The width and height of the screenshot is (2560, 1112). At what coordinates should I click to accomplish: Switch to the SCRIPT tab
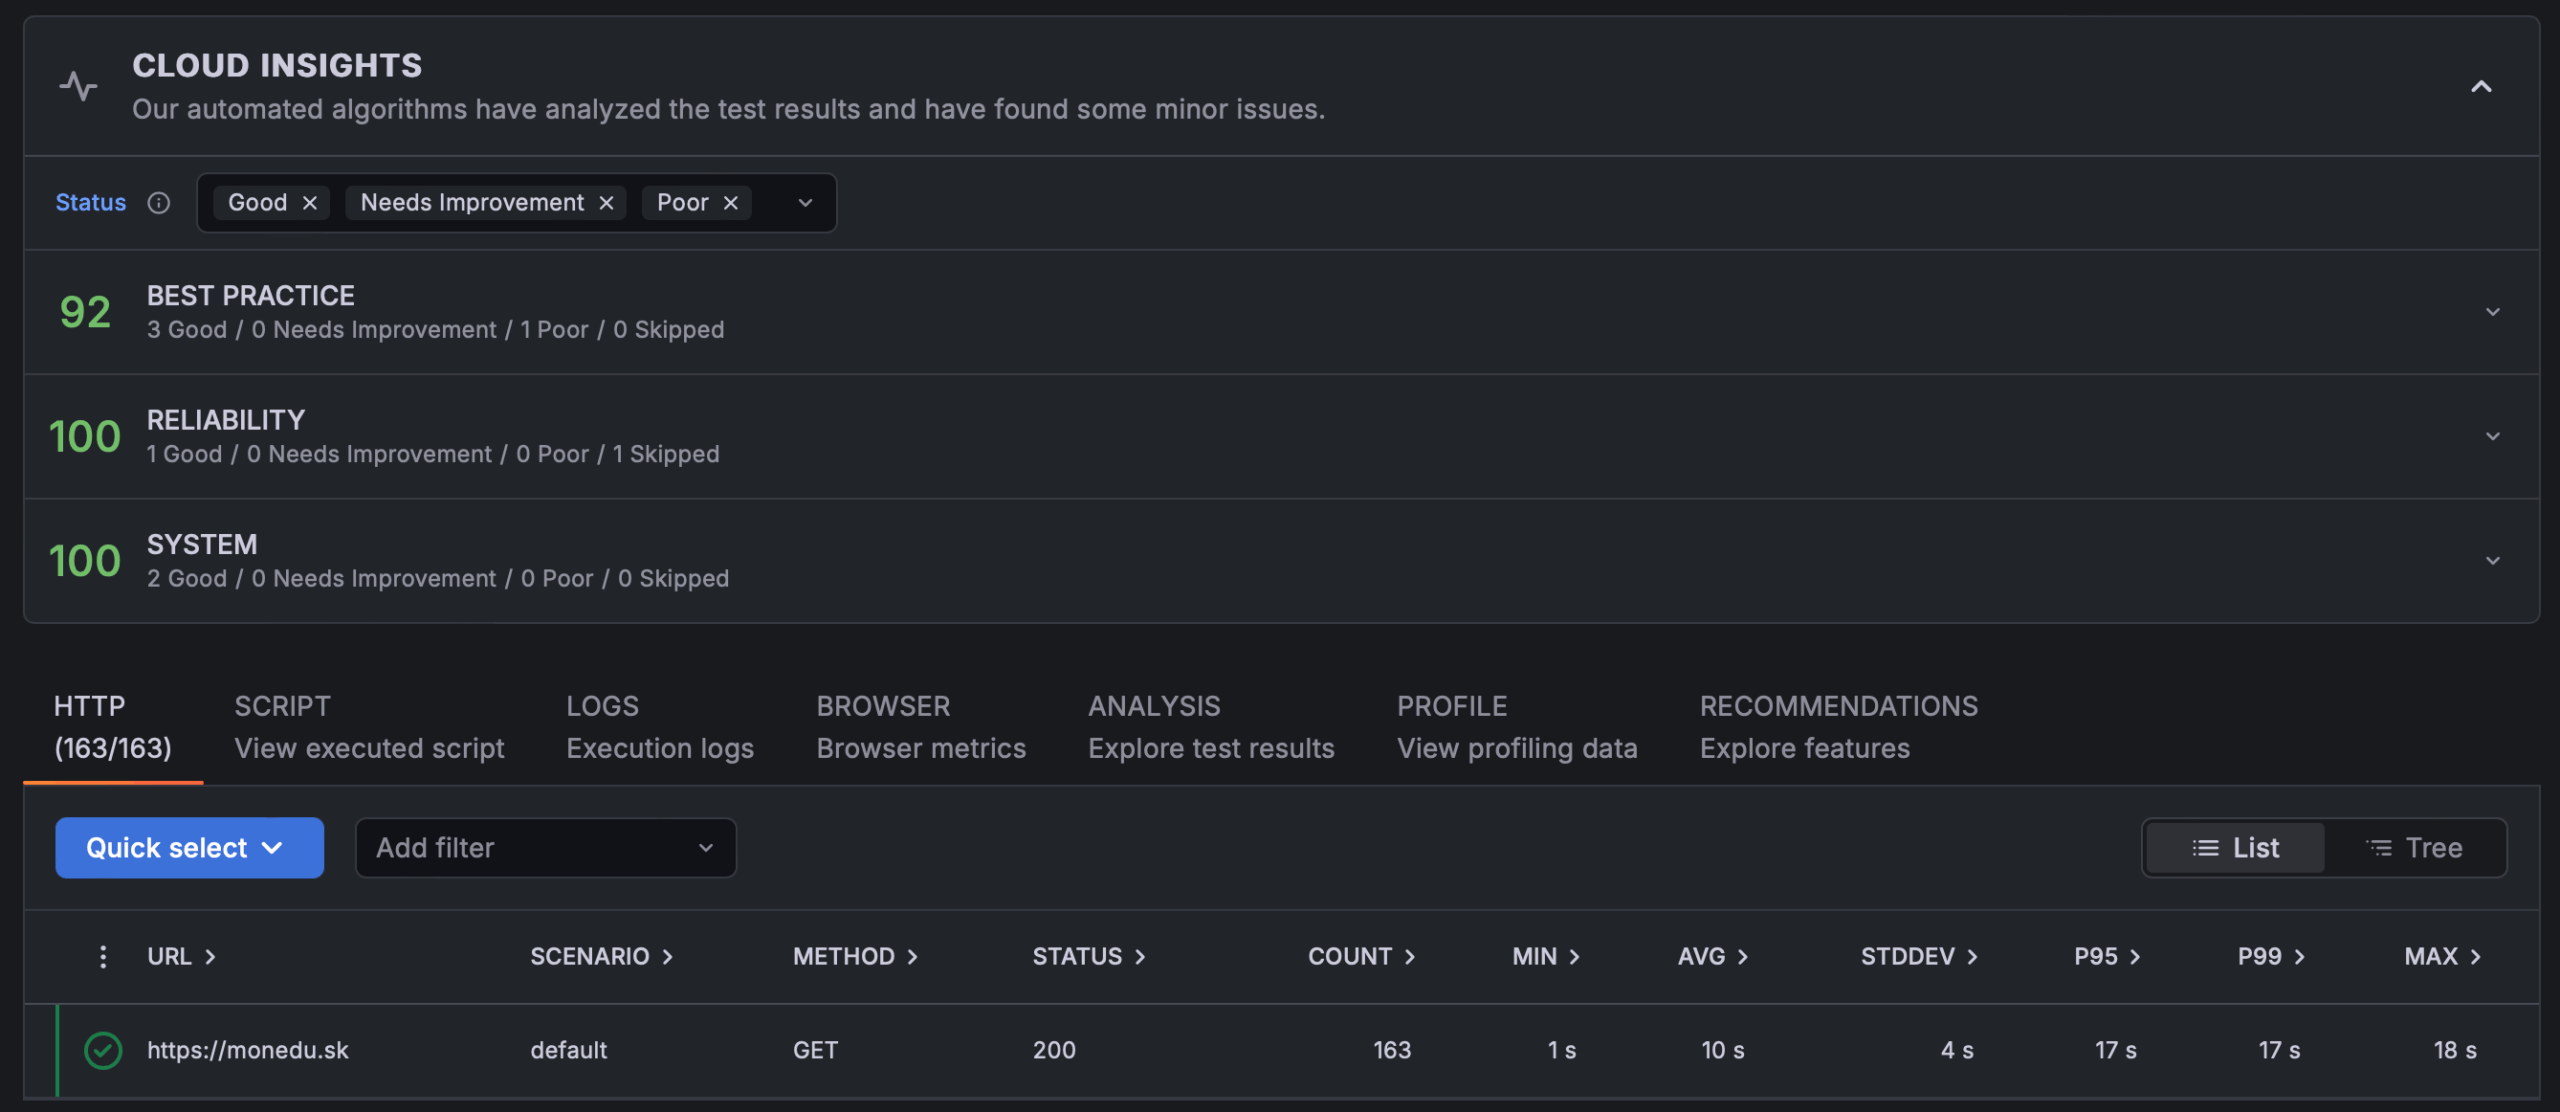pos(282,706)
